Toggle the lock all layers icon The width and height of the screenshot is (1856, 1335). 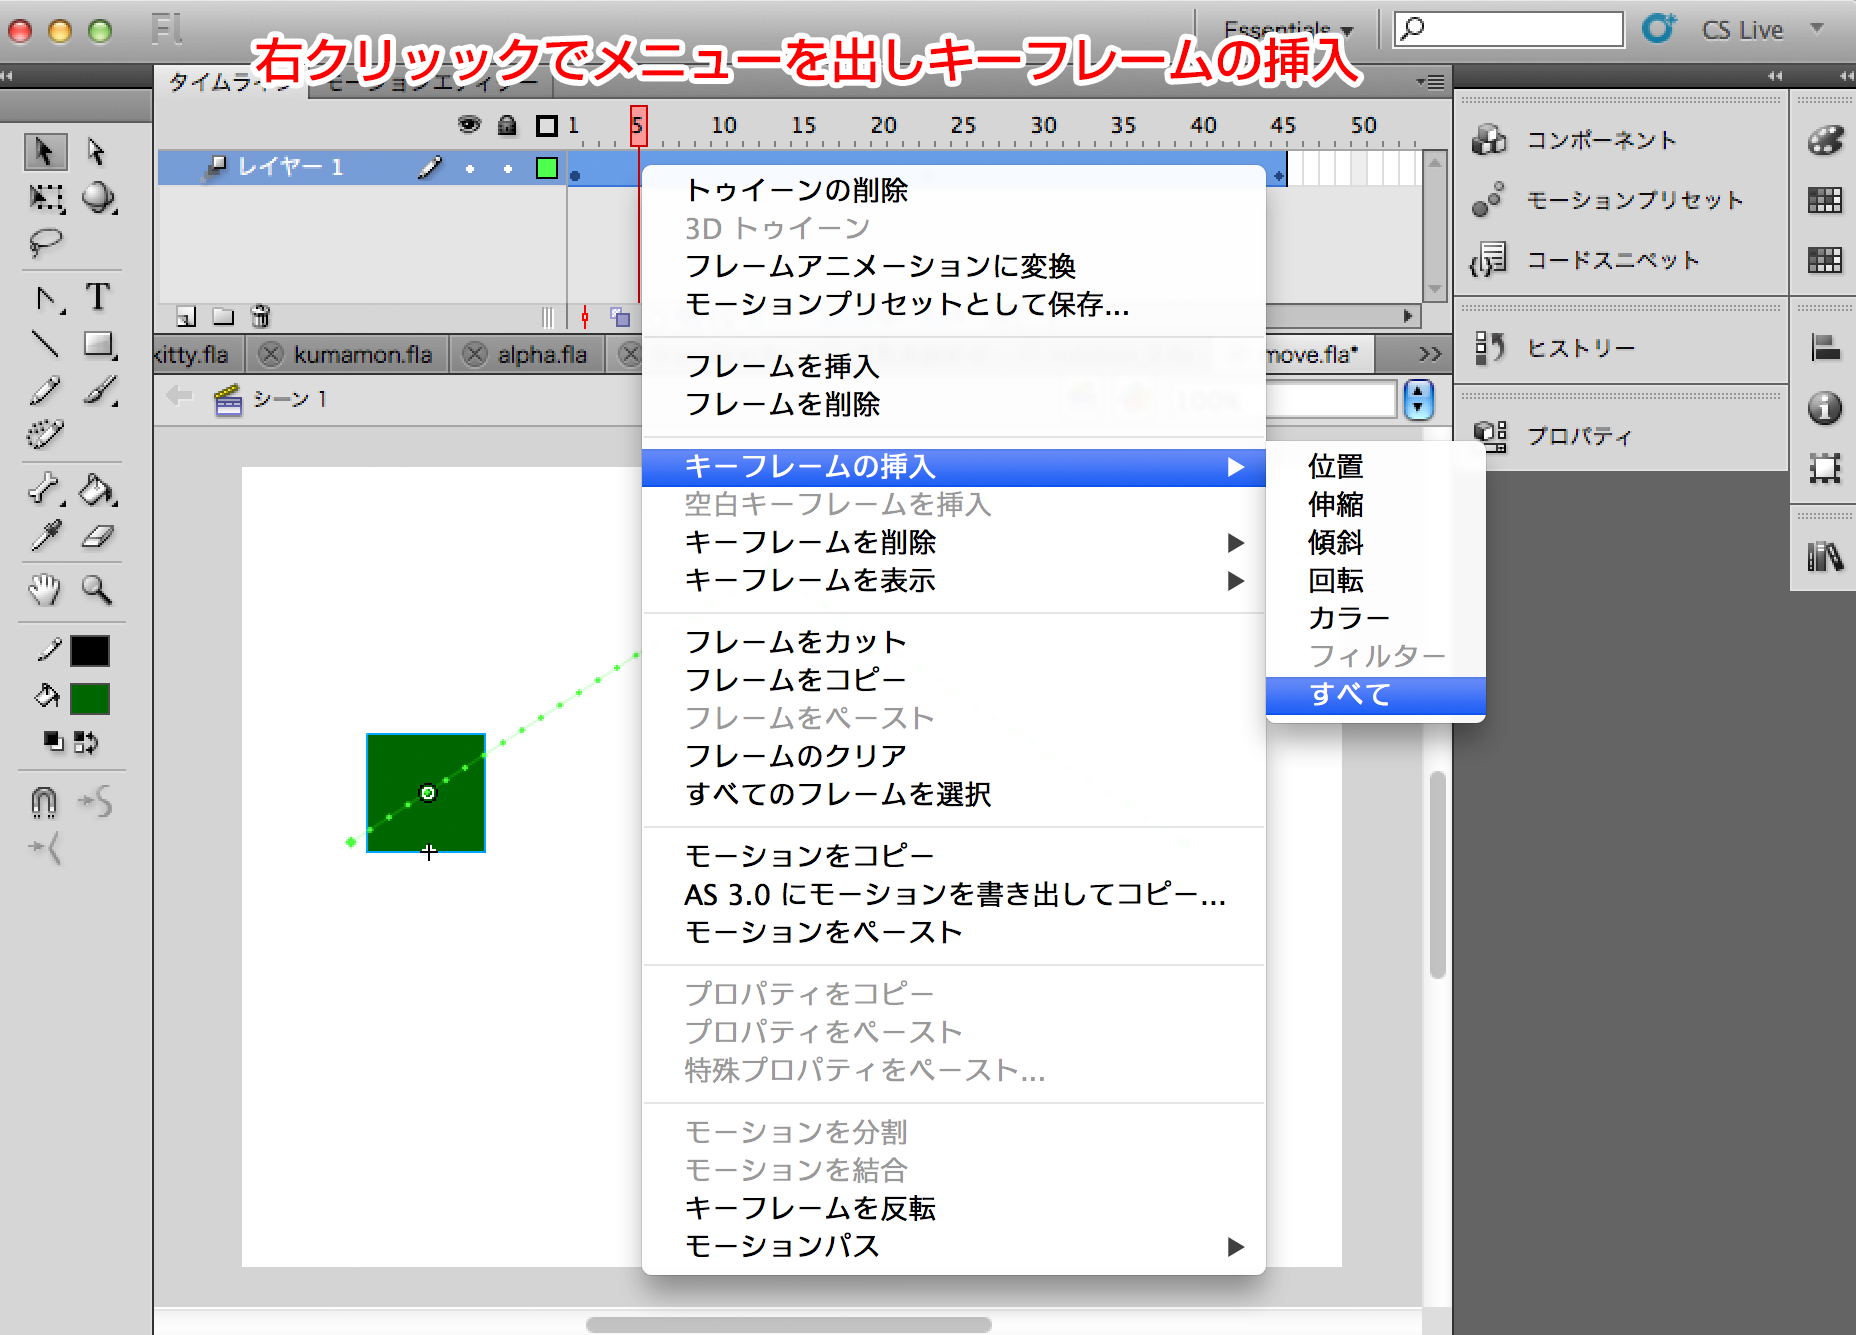pyautogui.click(x=507, y=125)
